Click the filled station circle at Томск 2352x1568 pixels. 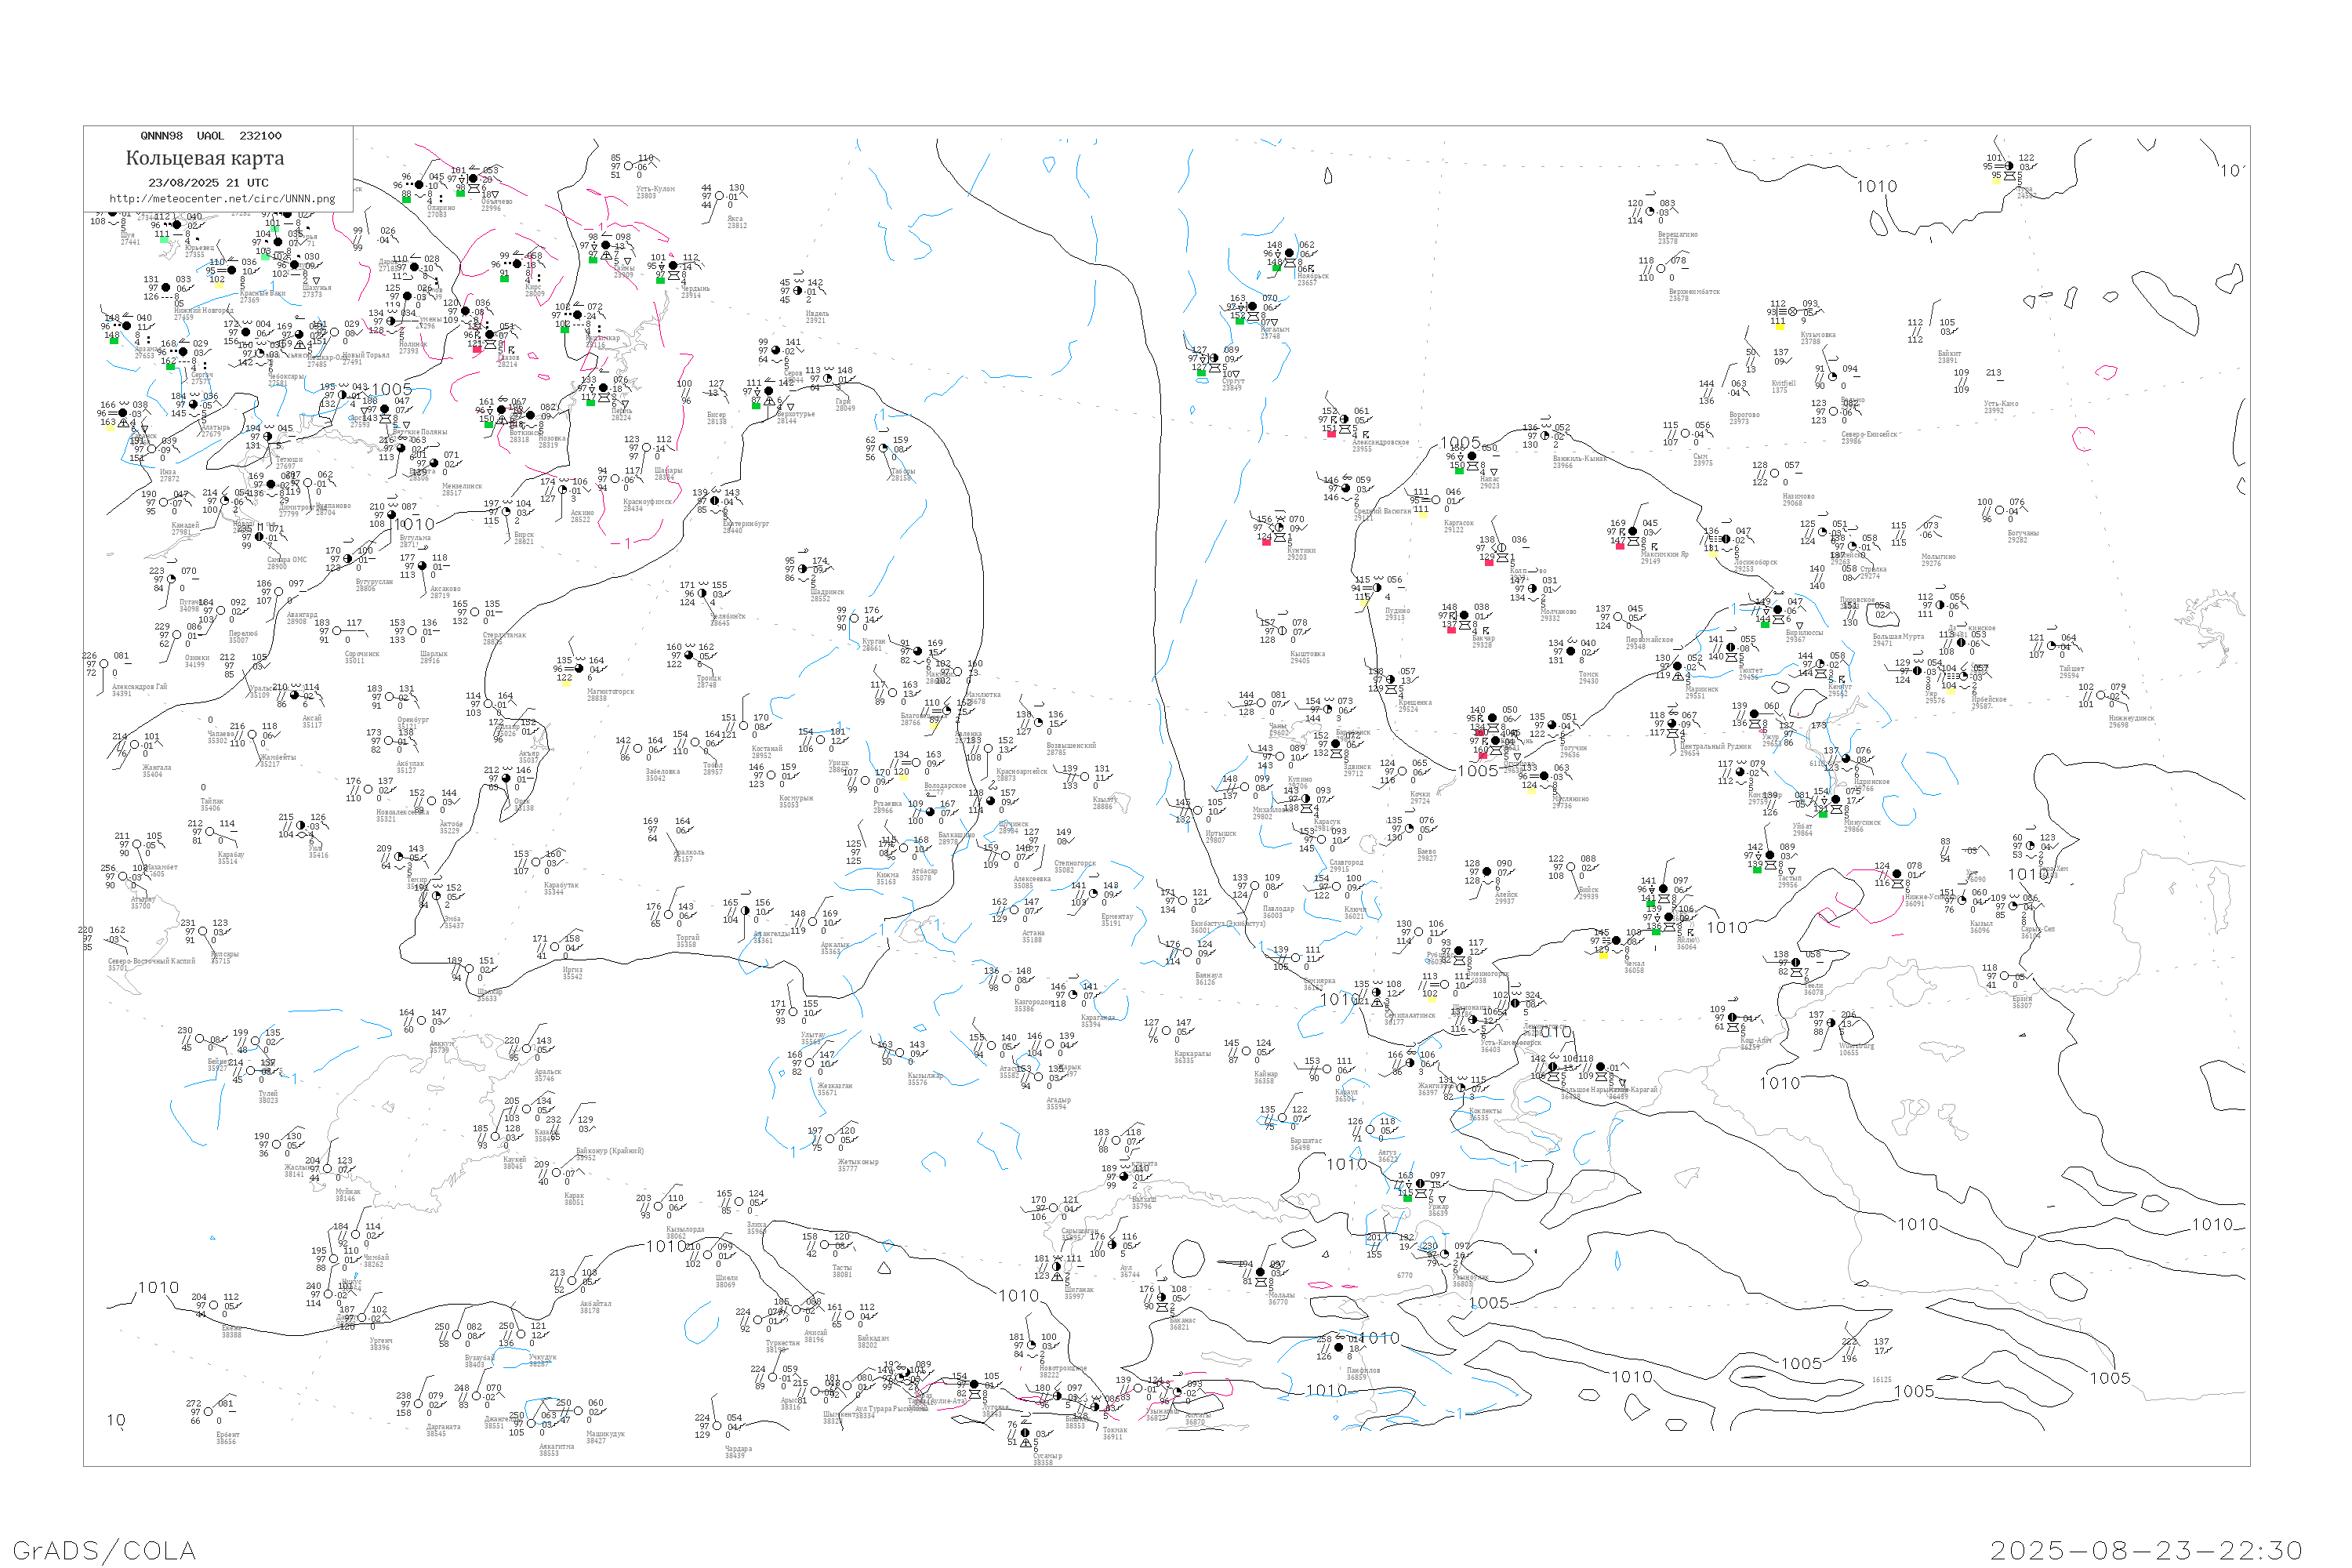tap(1570, 651)
